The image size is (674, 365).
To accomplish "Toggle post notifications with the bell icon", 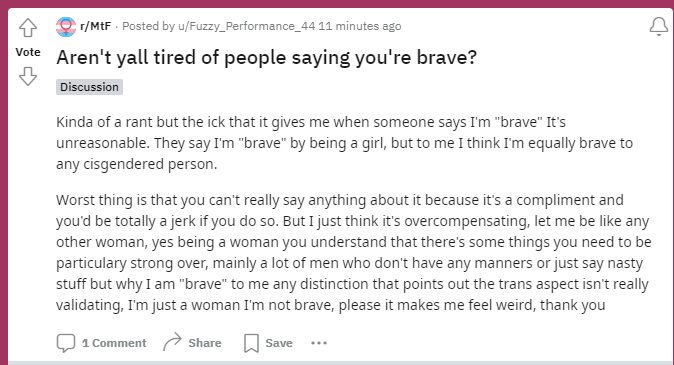I will pyautogui.click(x=659, y=27).
